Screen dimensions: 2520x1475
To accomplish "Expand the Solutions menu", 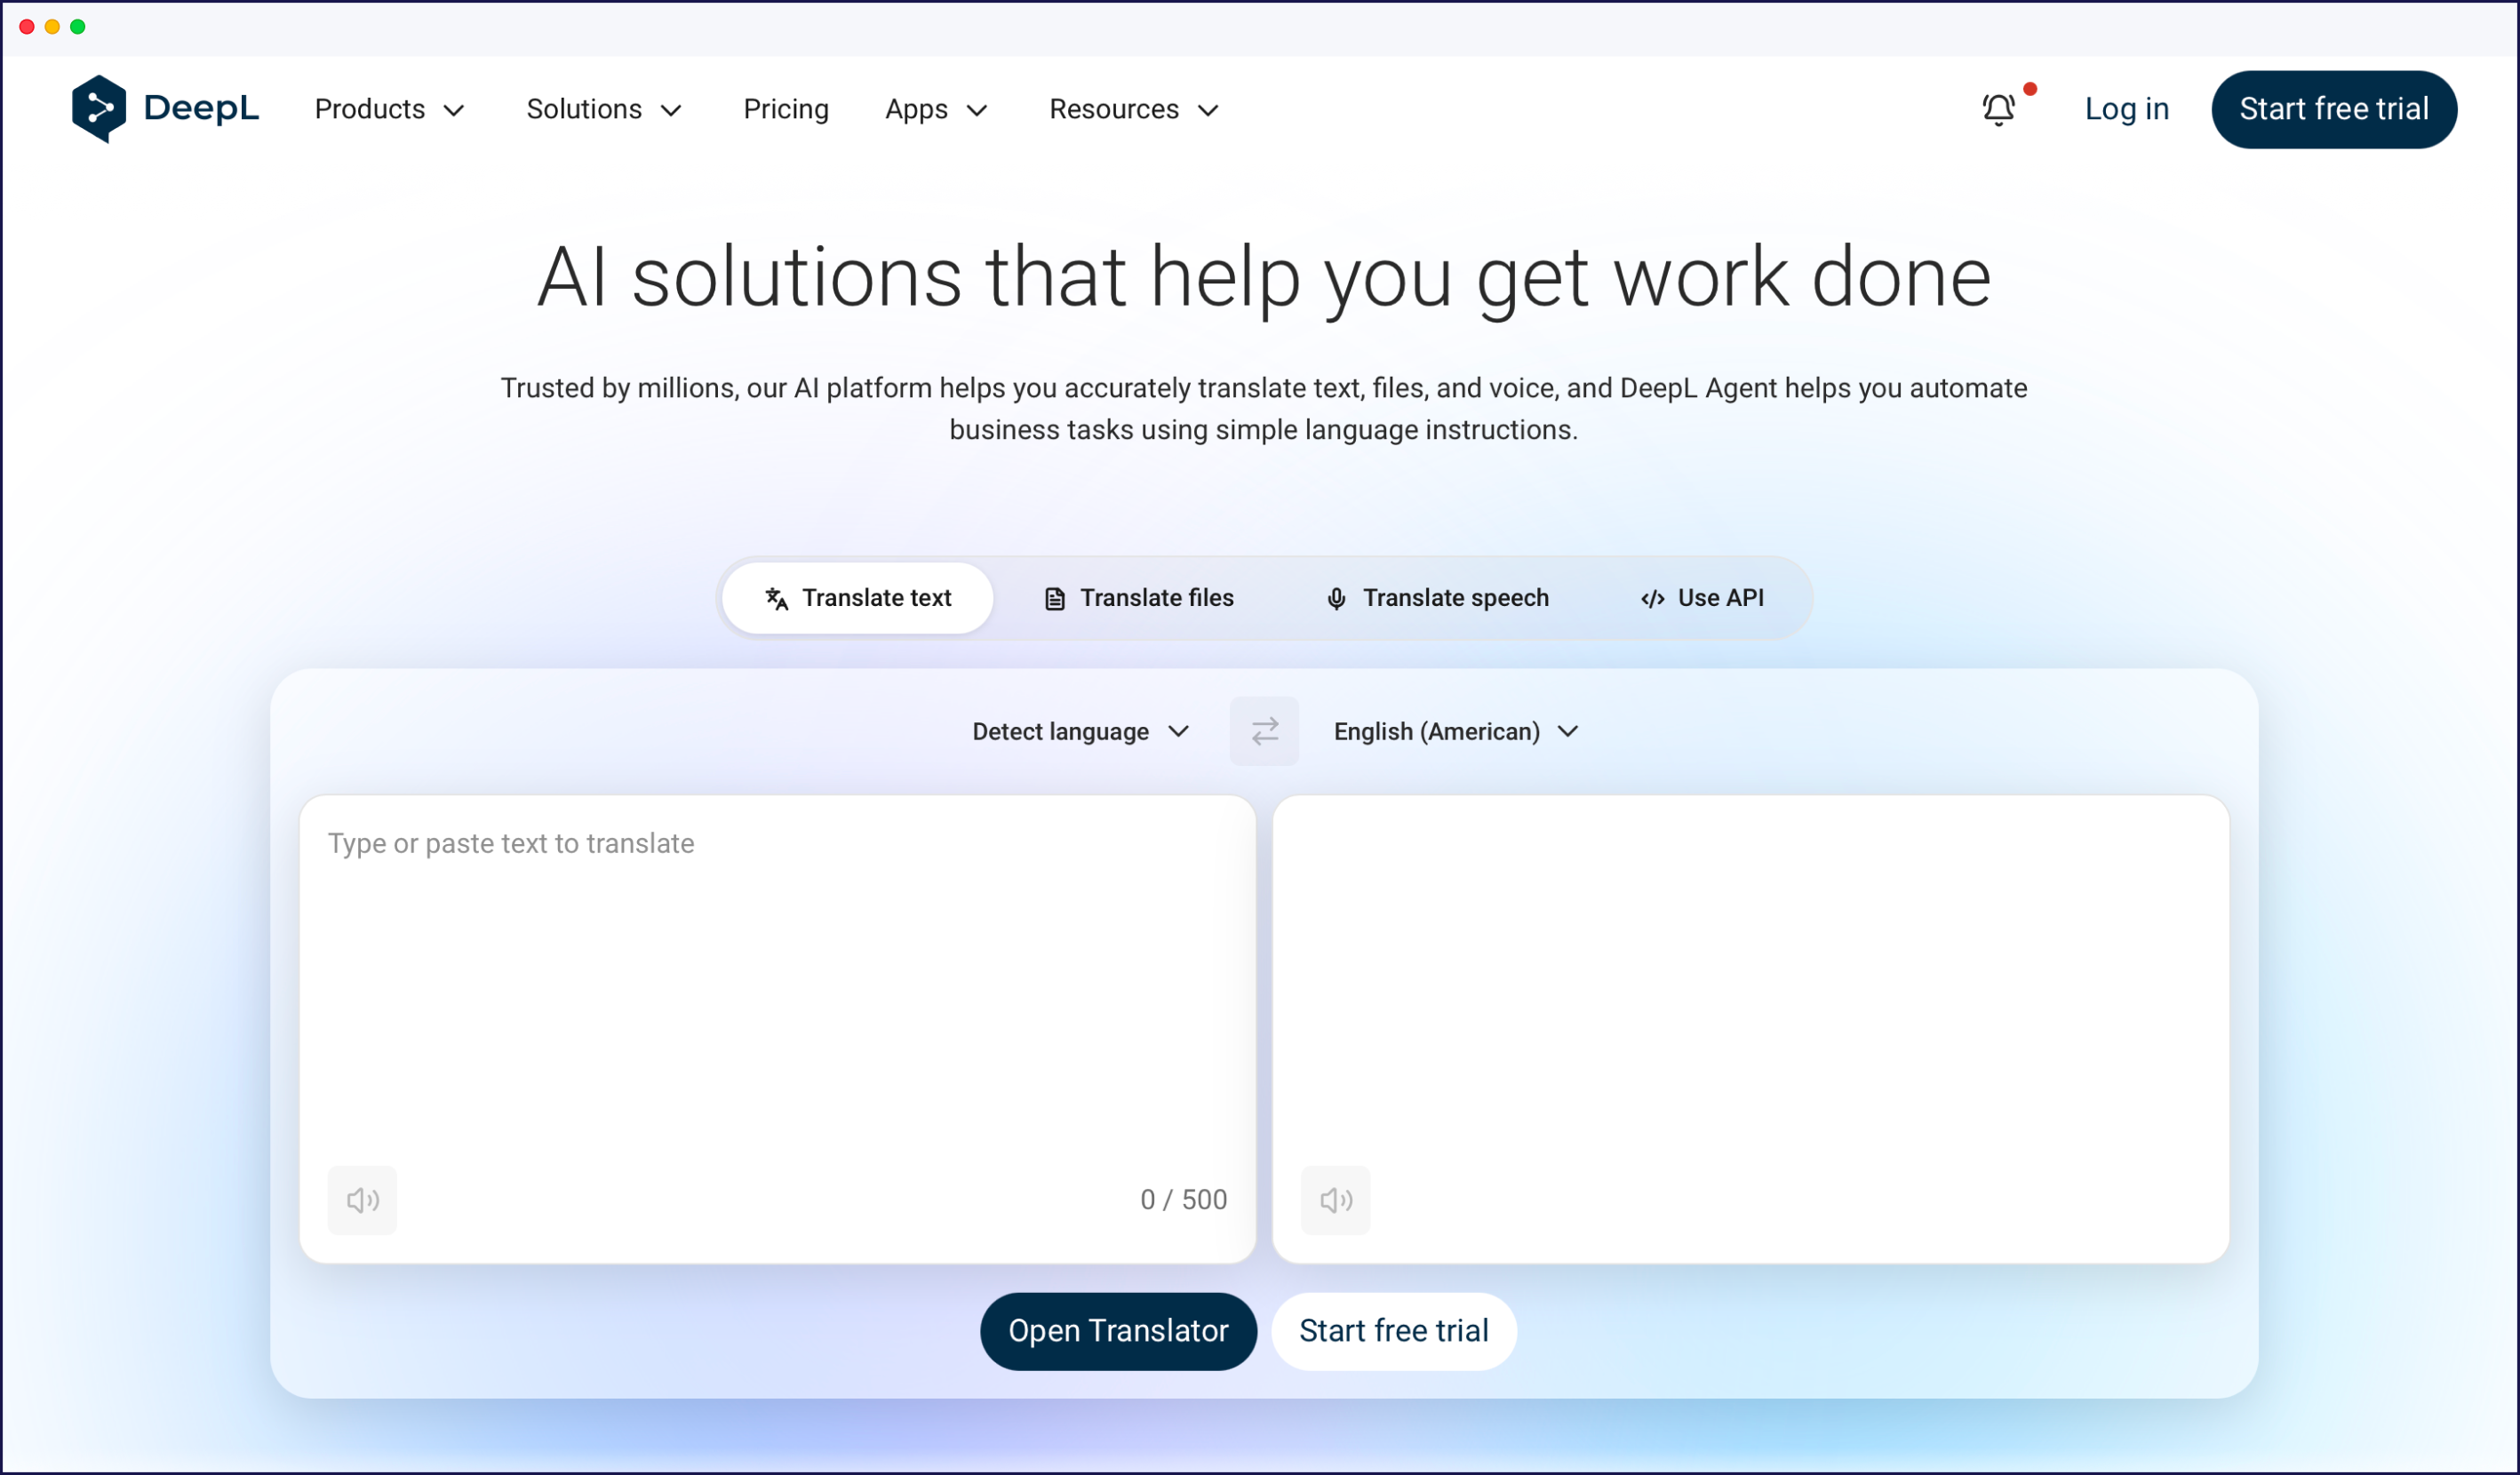I will point(604,109).
